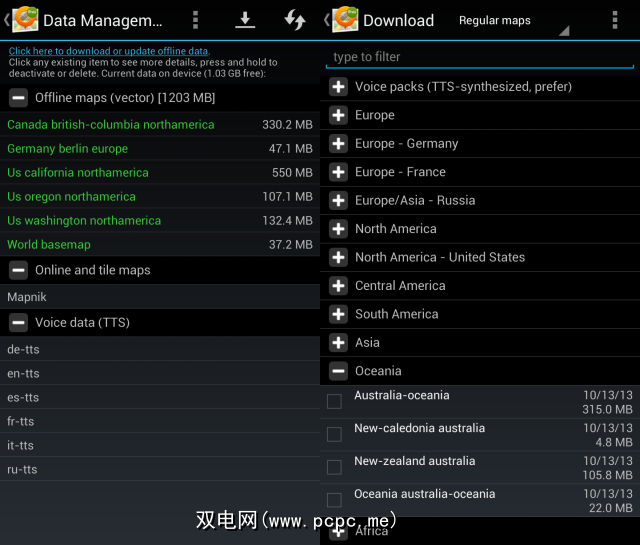Expand the Asia group
The width and height of the screenshot is (640, 545).
click(338, 343)
